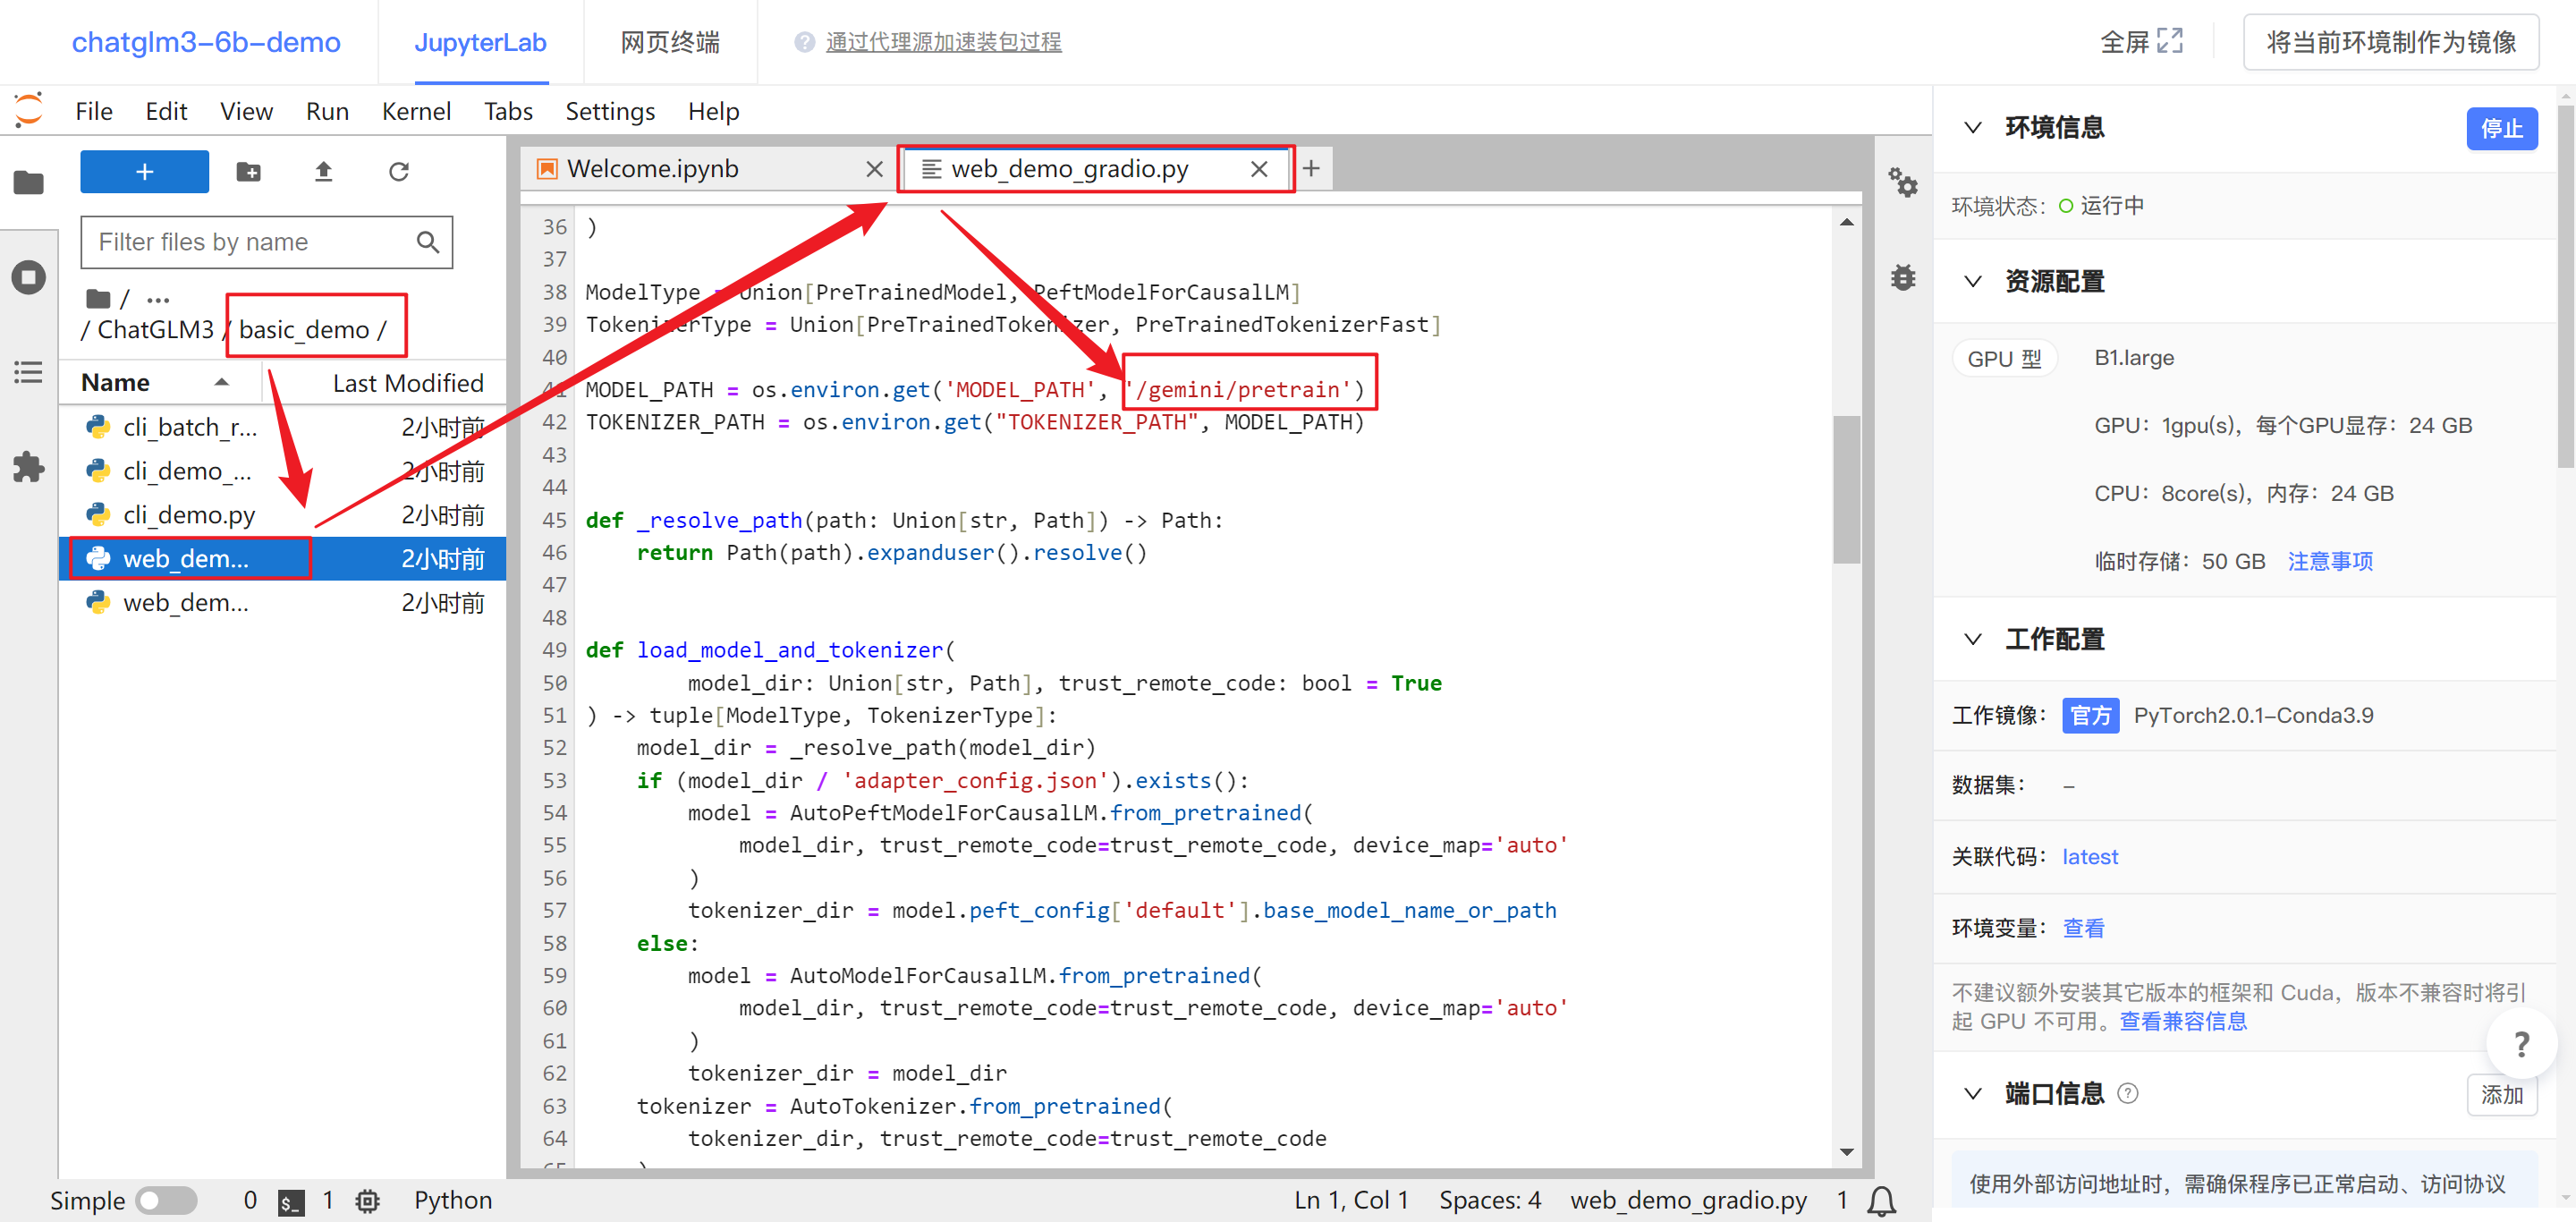
Task: Click 将当前环境制作为镜像 button
Action: pyautogui.click(x=2391, y=42)
